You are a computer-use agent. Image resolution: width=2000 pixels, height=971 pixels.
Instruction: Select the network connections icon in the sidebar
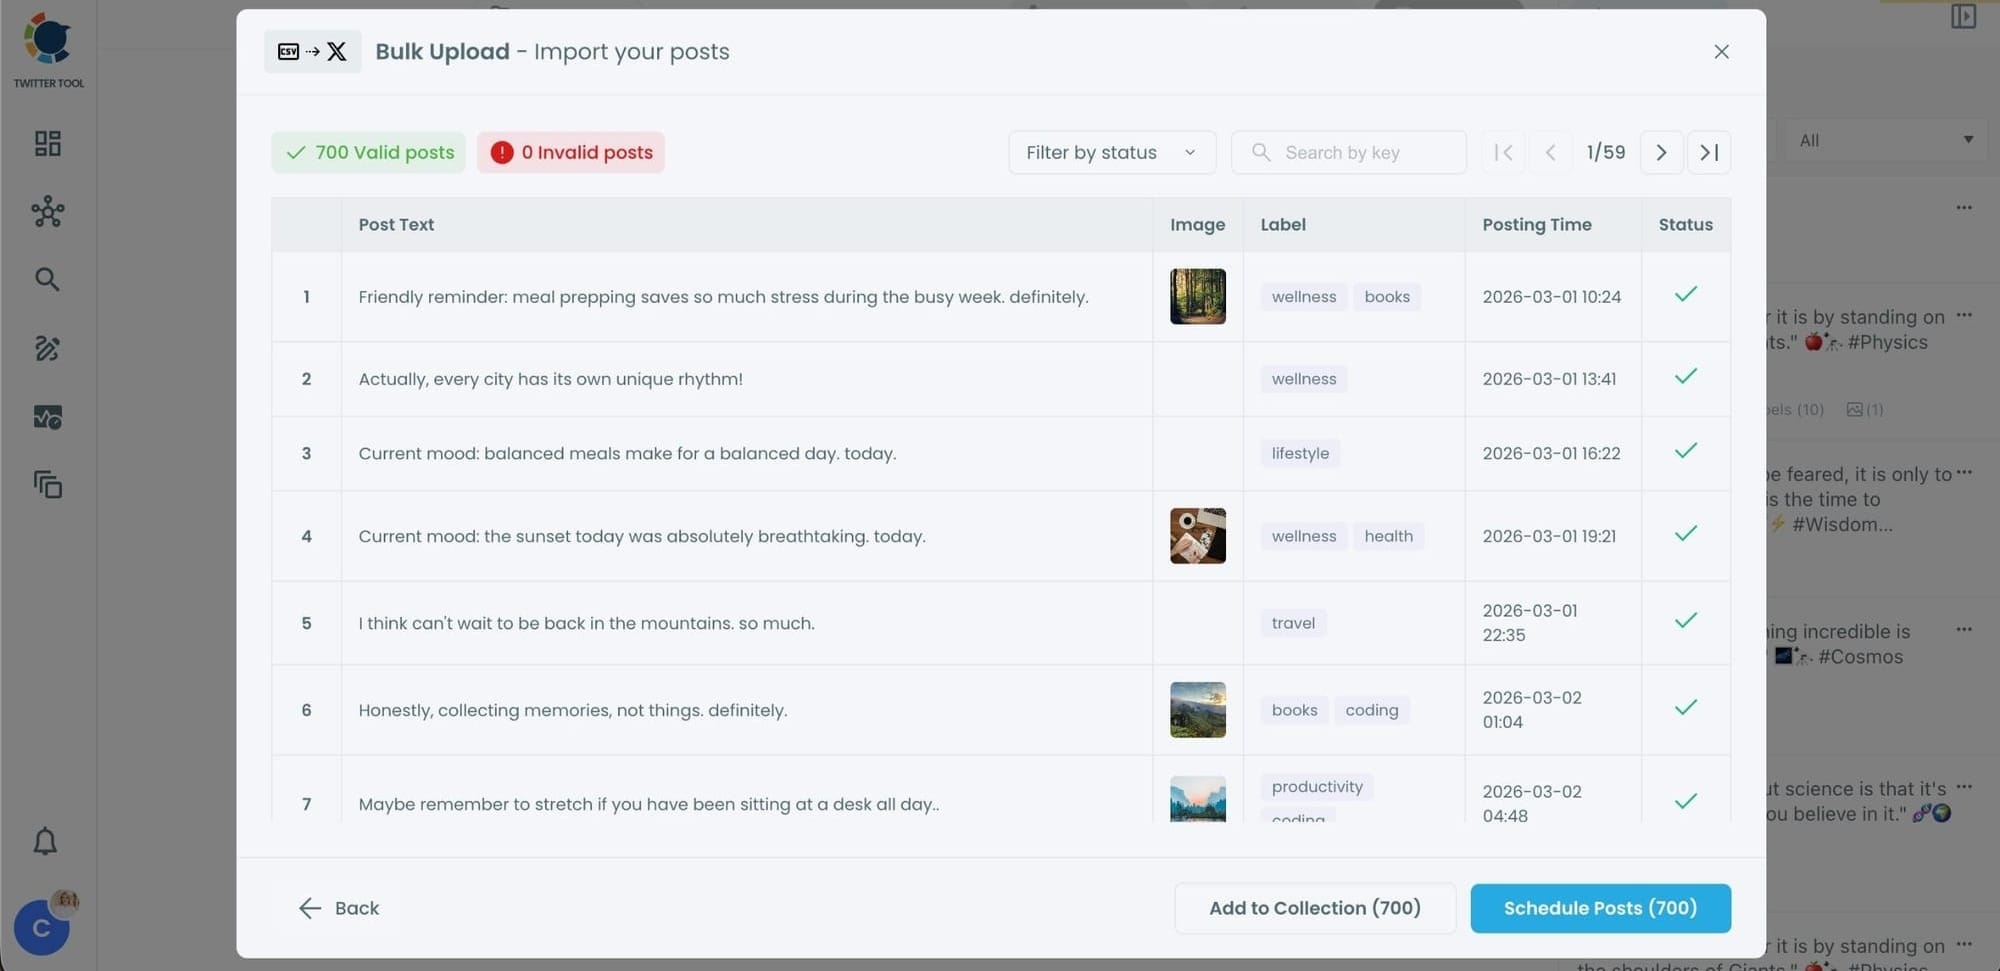46,212
